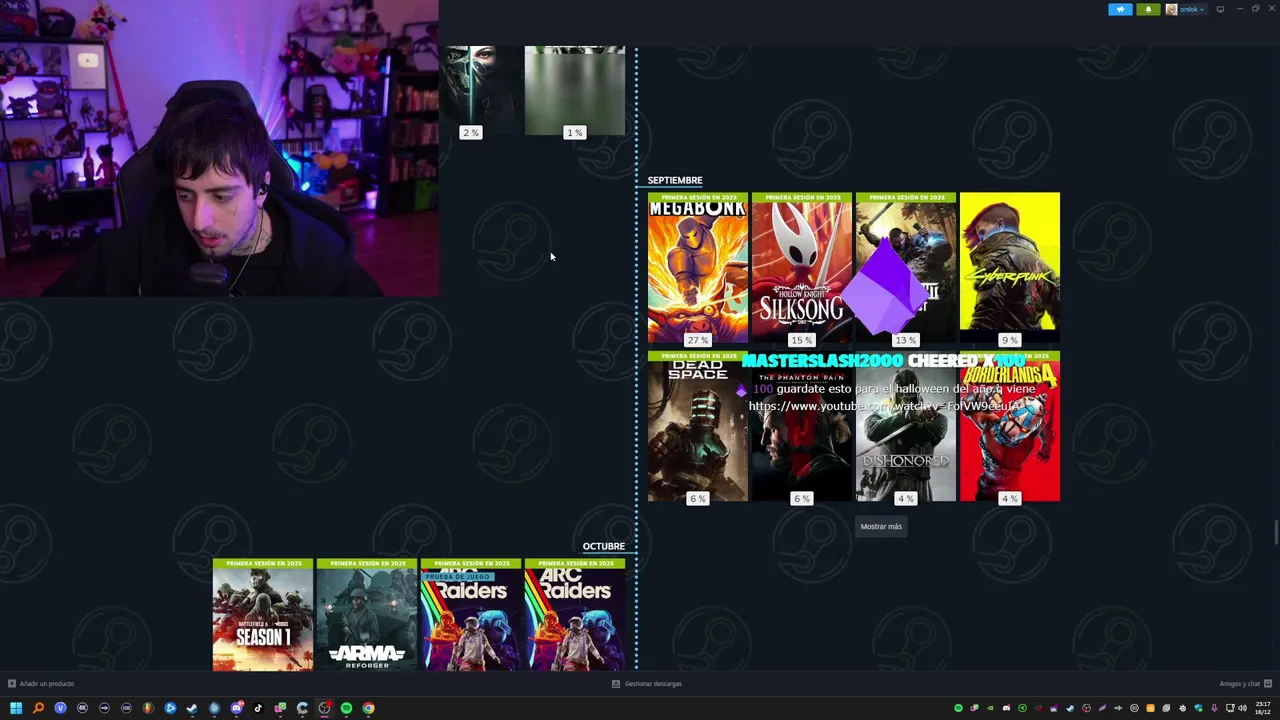This screenshot has height=720, width=1280.
Task: Open the Dead Space game cover
Action: [x=698, y=426]
